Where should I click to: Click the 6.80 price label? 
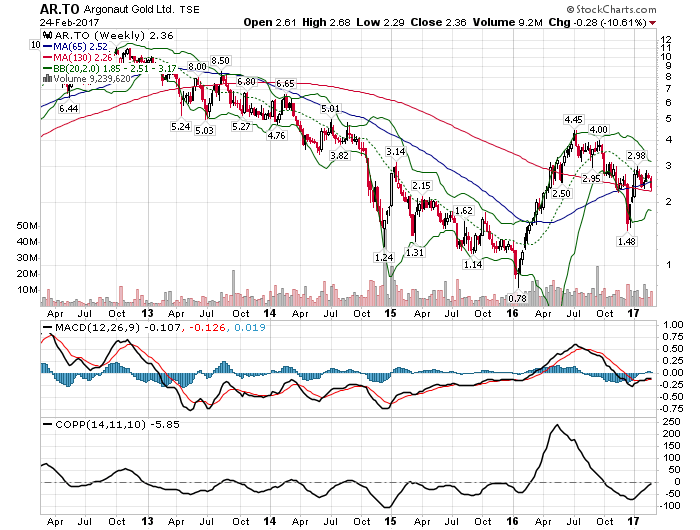click(246, 82)
